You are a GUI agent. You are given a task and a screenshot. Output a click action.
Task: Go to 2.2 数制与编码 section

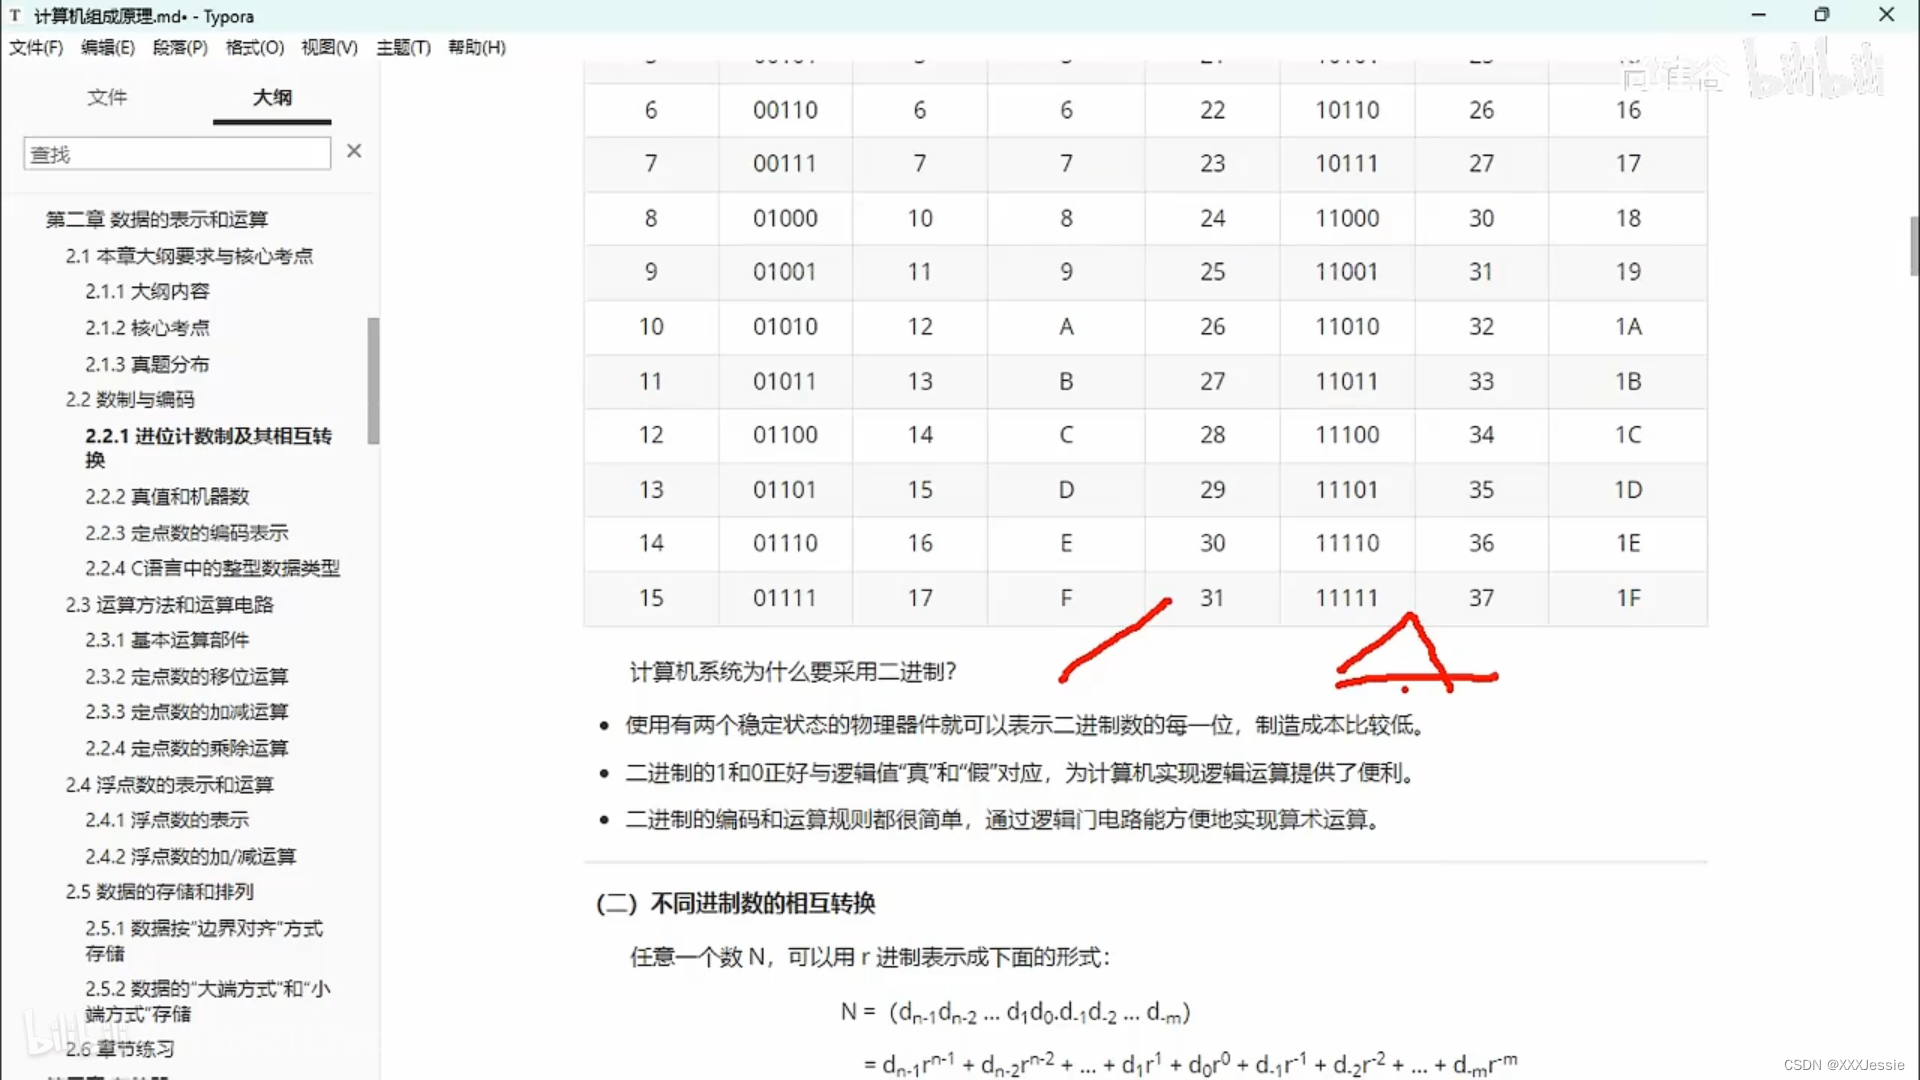click(x=130, y=399)
